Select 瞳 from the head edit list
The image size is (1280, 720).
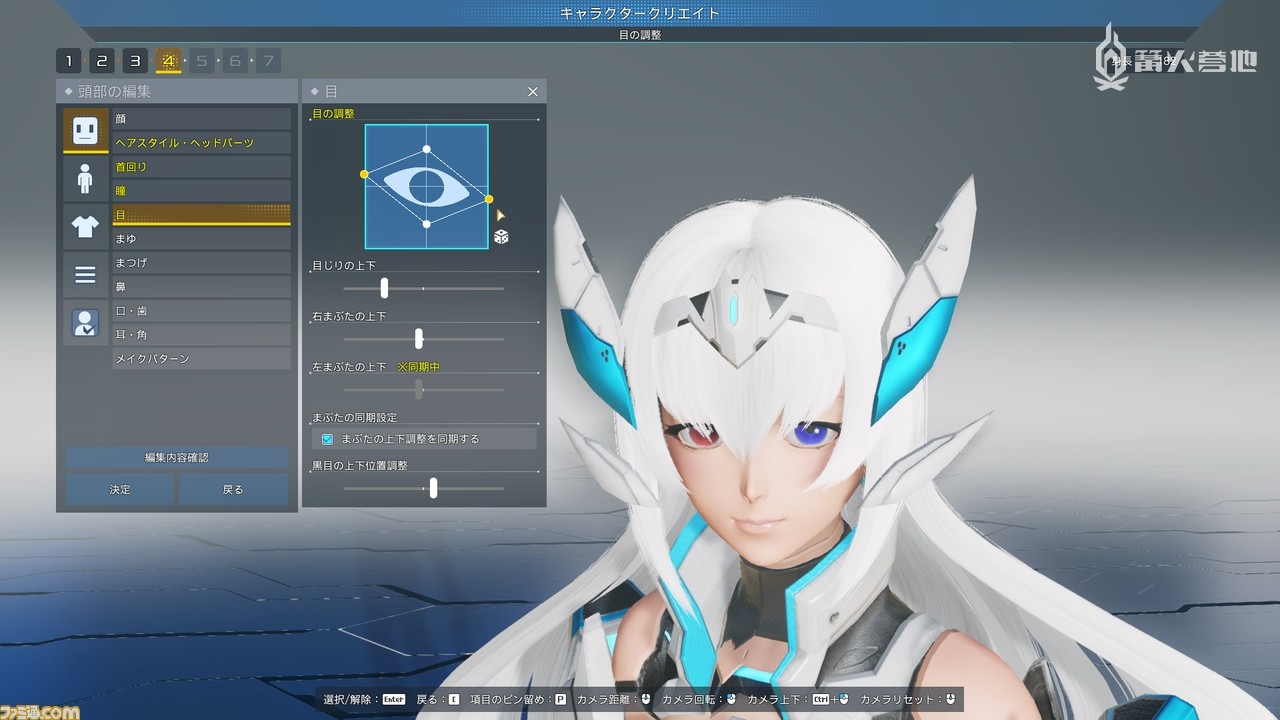(200, 190)
